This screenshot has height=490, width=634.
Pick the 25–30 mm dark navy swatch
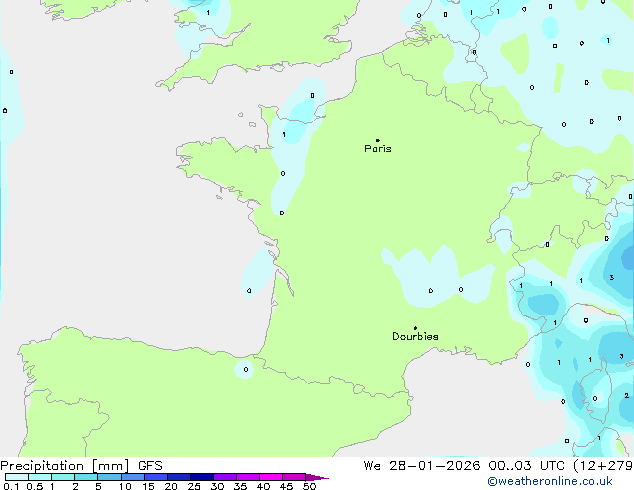coord(202,477)
